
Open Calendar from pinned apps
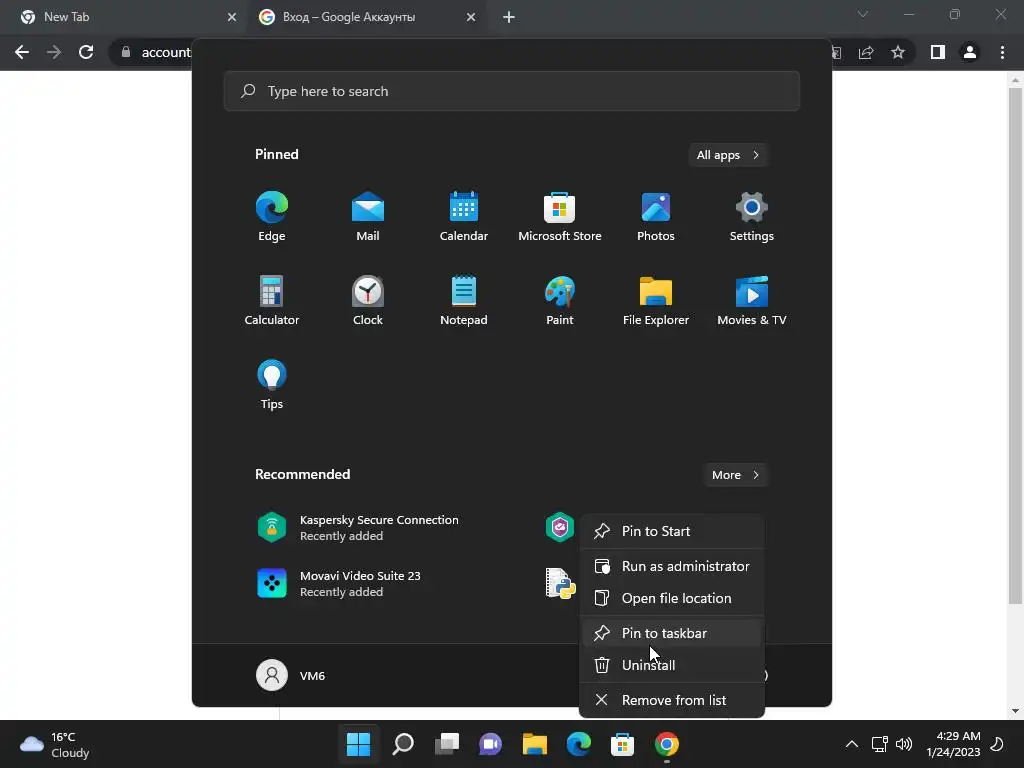point(464,216)
